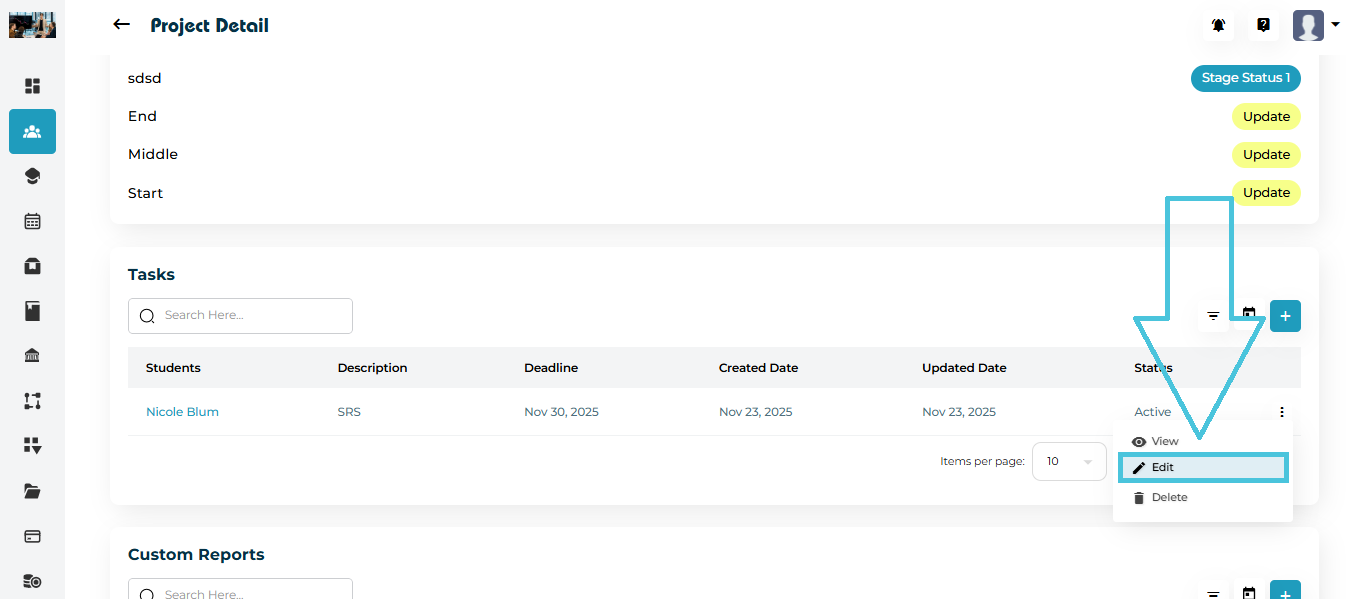Image resolution: width=1362 pixels, height=599 pixels.
Task: Open the dashboard grid icon in sidebar
Action: [x=32, y=86]
